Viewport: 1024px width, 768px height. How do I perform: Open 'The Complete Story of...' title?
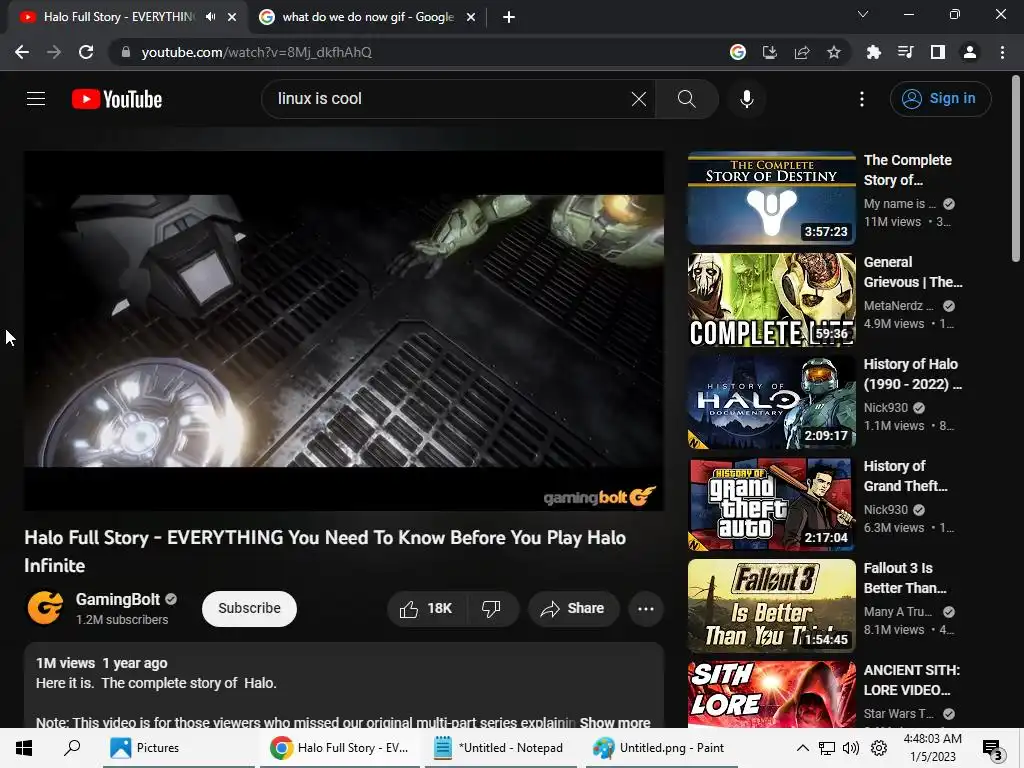908,170
